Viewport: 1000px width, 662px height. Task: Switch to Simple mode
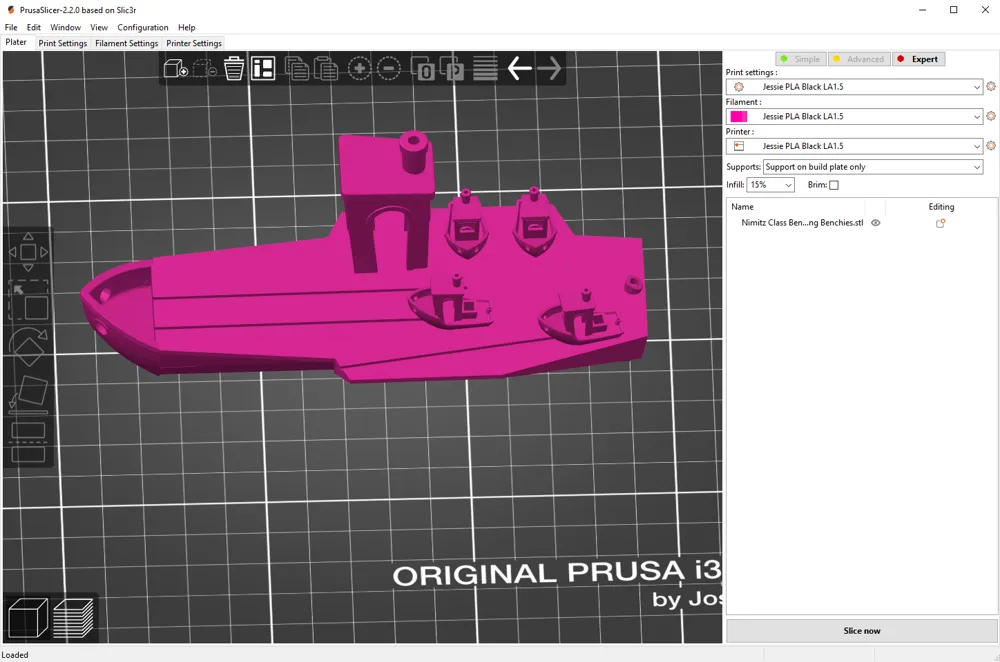pos(800,59)
